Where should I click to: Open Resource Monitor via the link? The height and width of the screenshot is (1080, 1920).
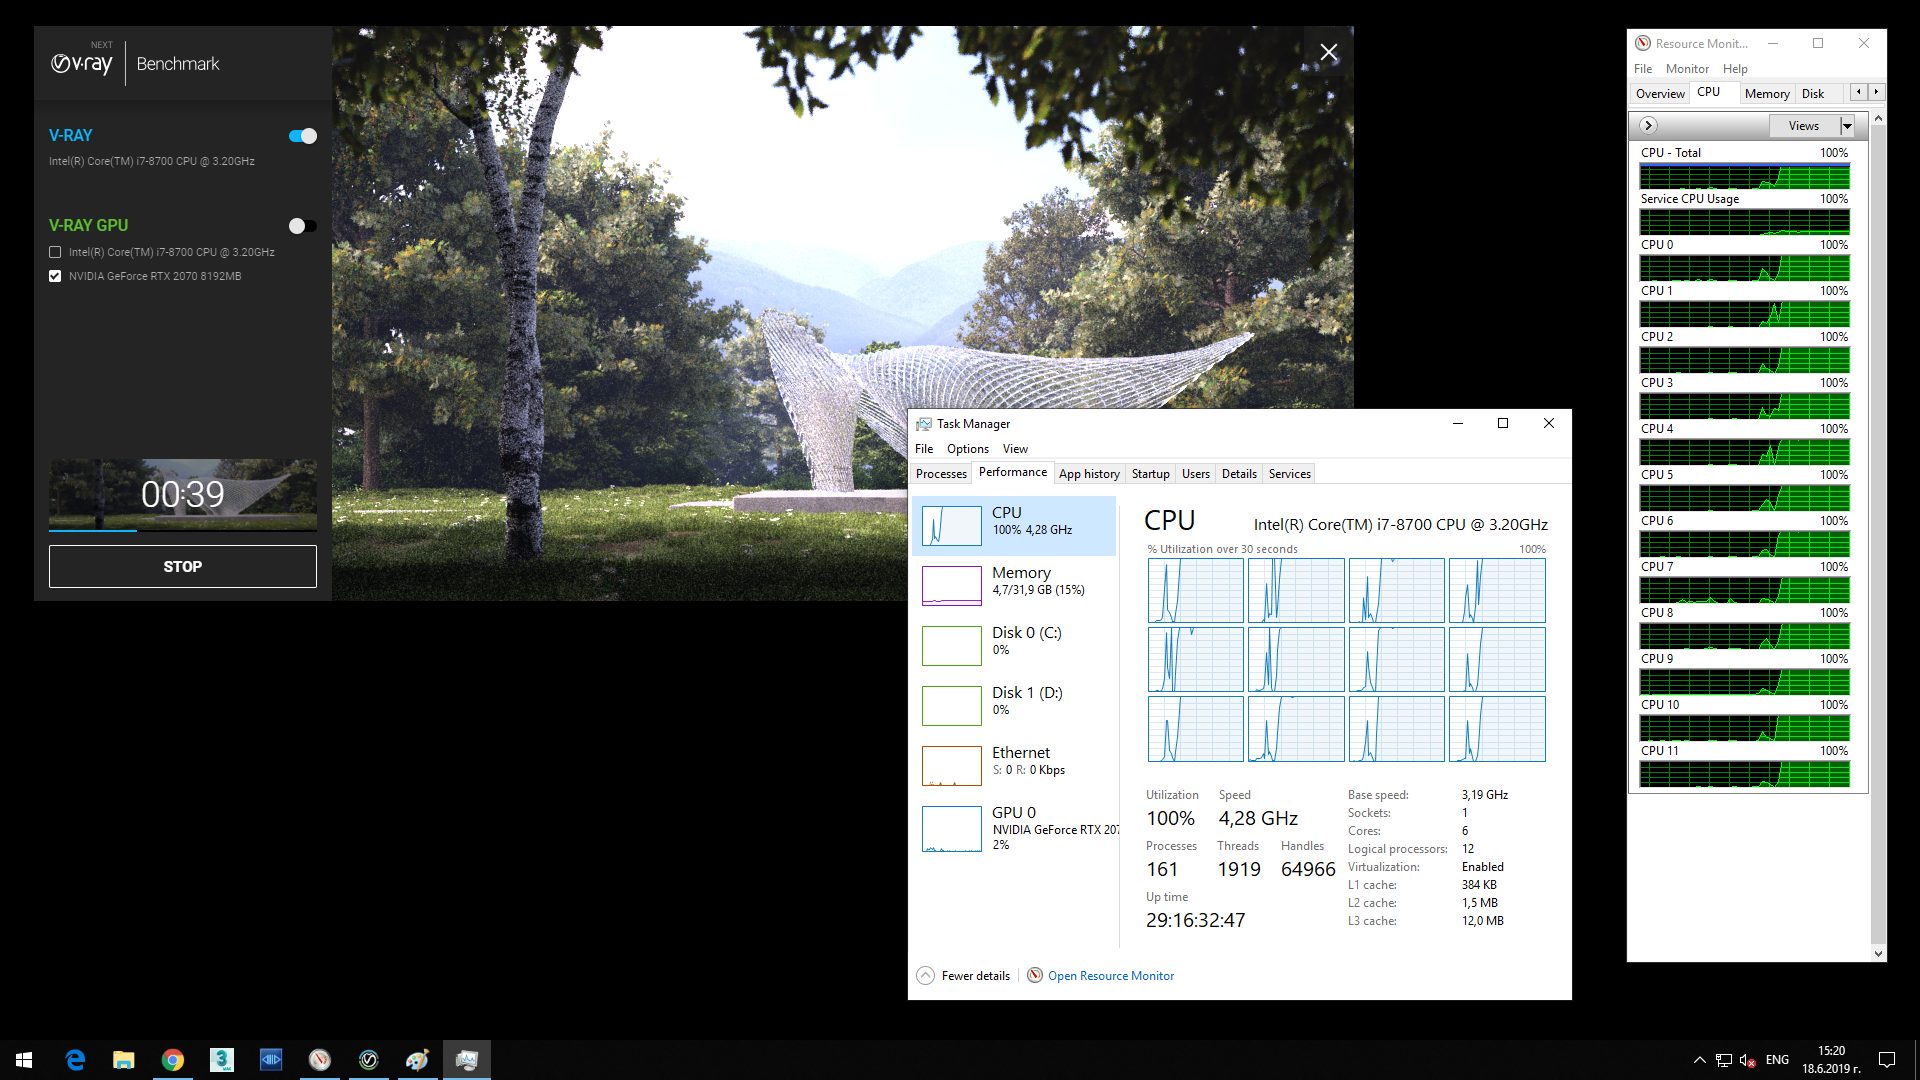(x=1110, y=975)
